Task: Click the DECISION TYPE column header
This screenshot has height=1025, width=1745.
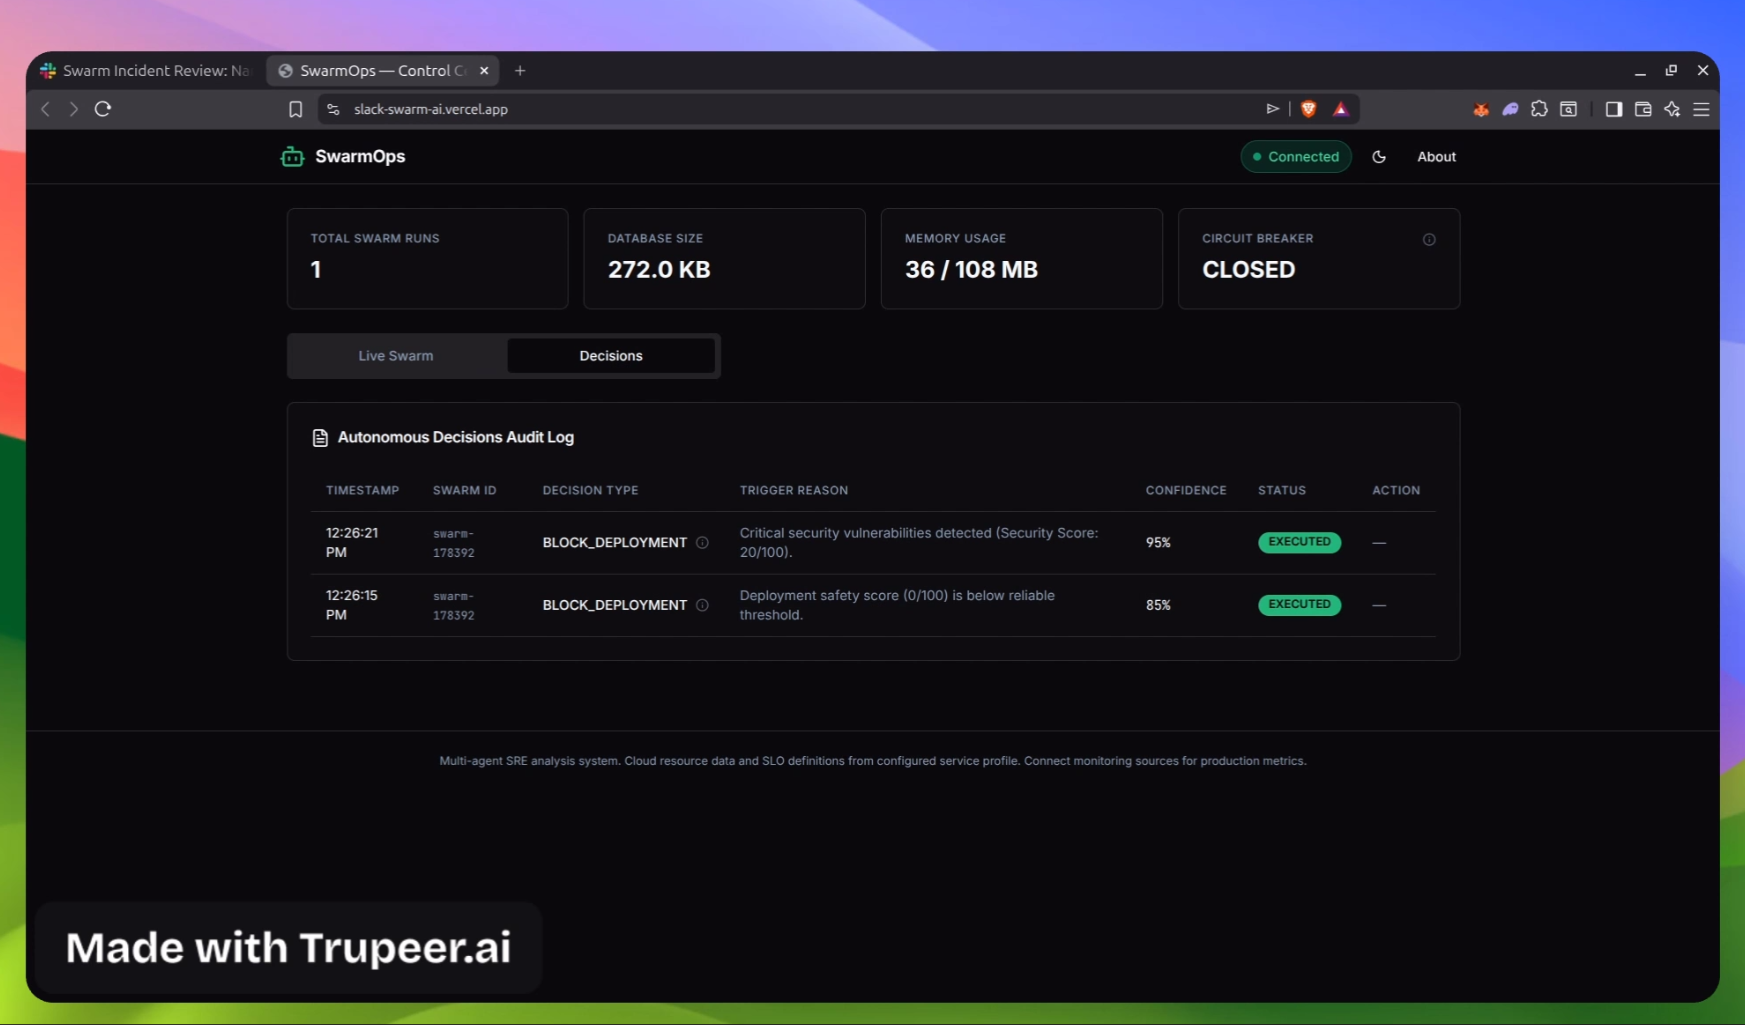Action: tap(590, 491)
